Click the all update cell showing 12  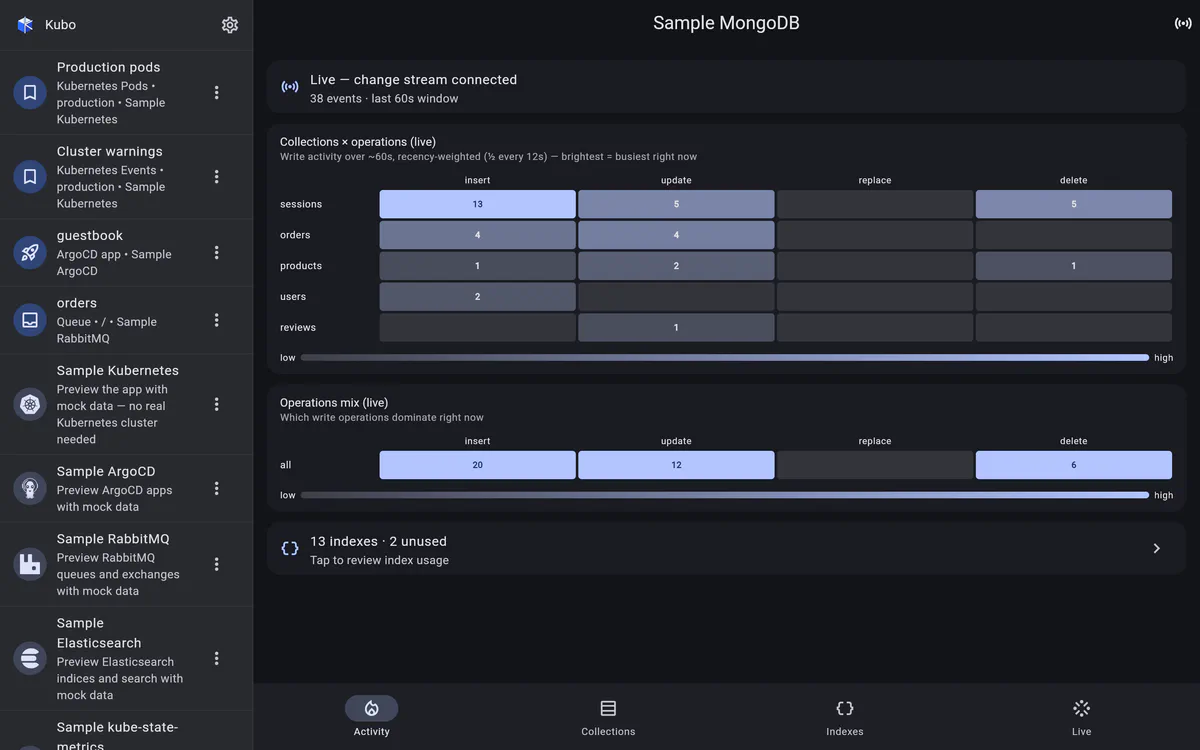pos(676,465)
